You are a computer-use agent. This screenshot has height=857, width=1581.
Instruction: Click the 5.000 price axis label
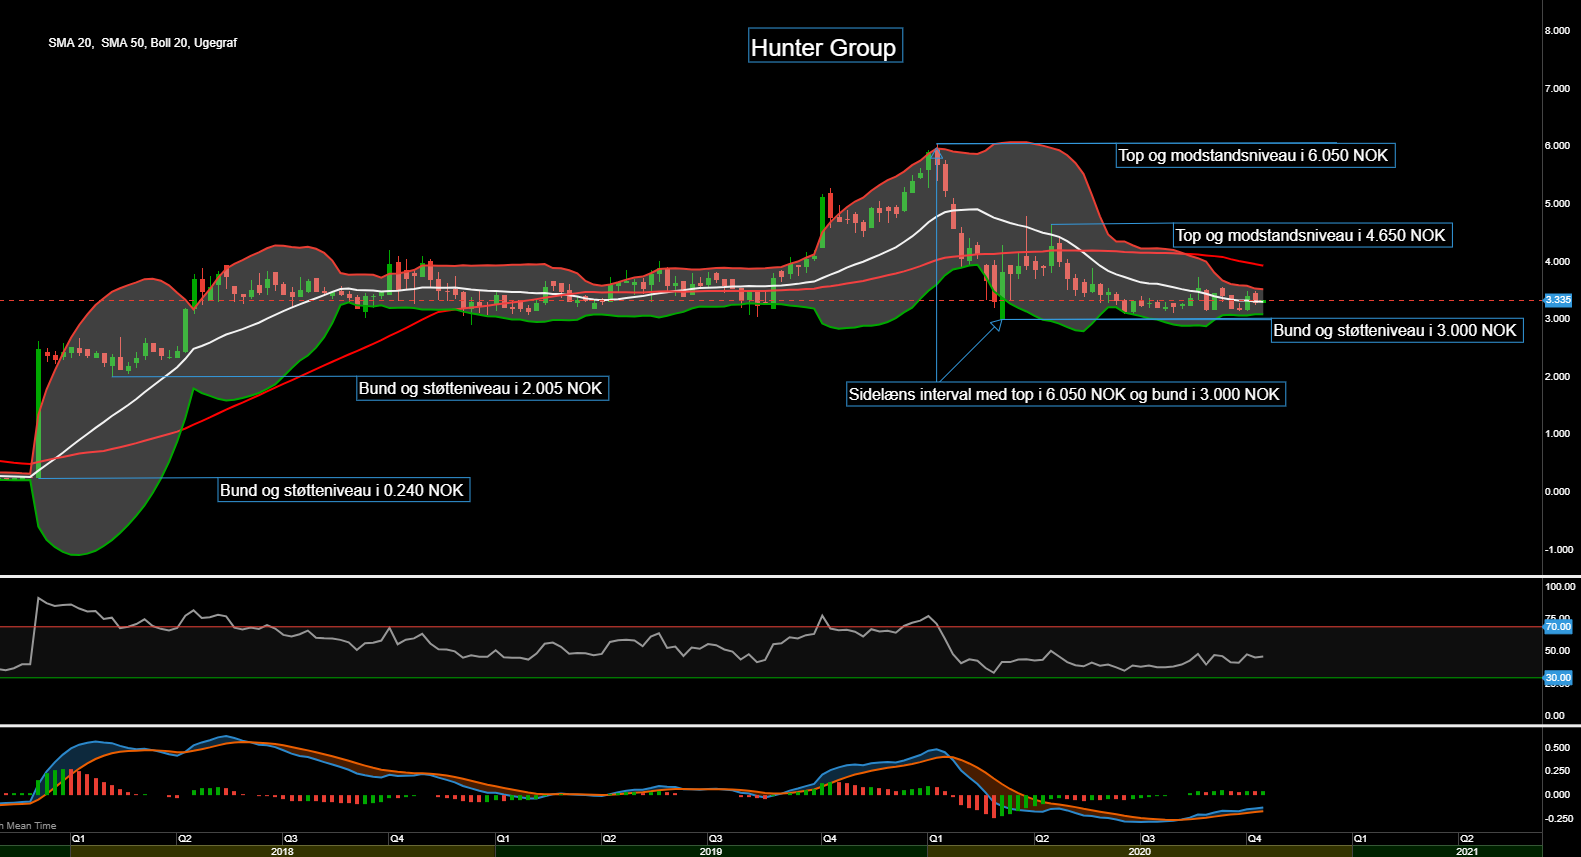1557,204
